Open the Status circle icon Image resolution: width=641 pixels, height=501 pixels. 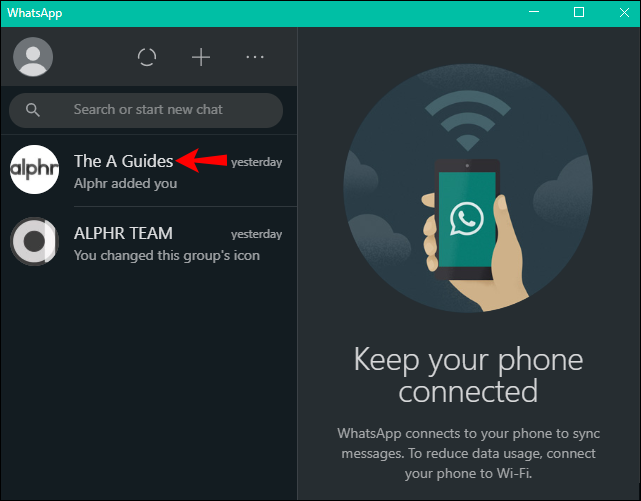(147, 57)
